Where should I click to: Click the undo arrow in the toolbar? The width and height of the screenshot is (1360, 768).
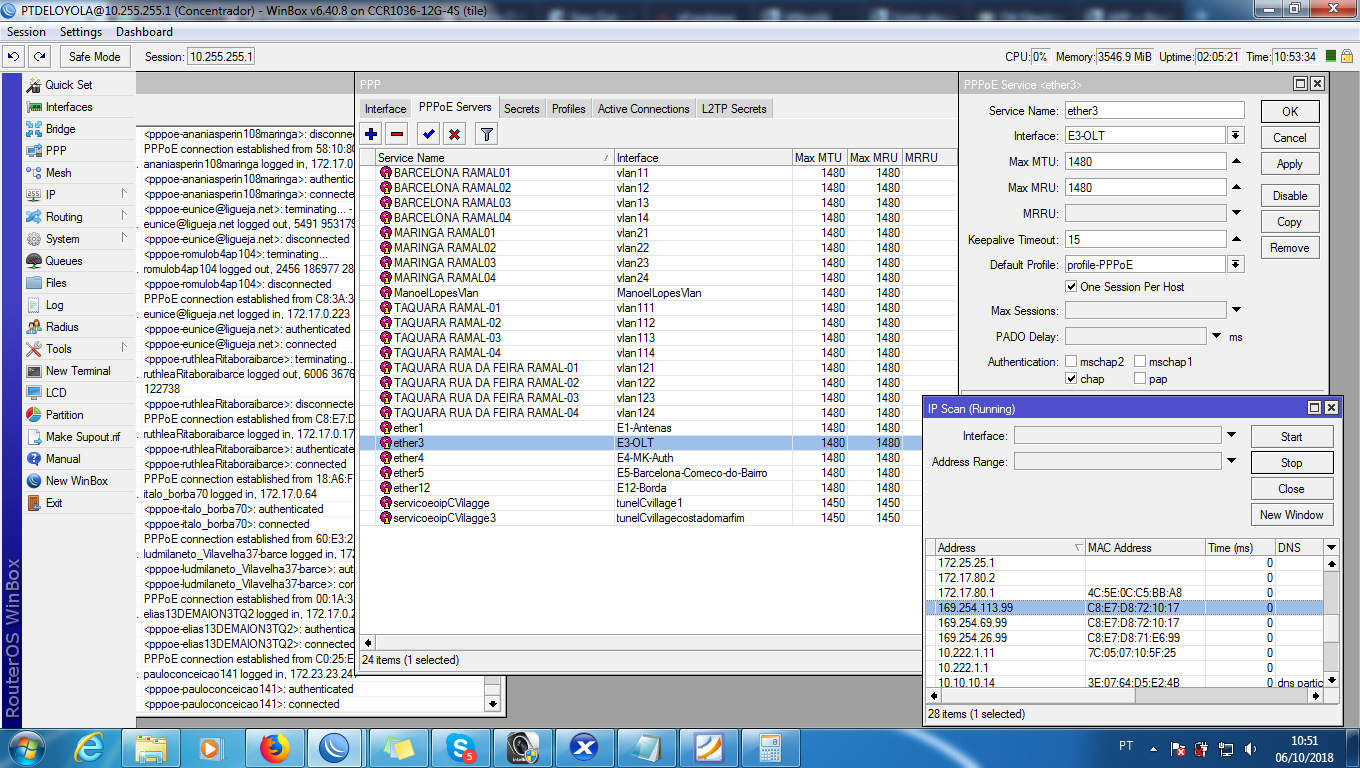[x=14, y=57]
